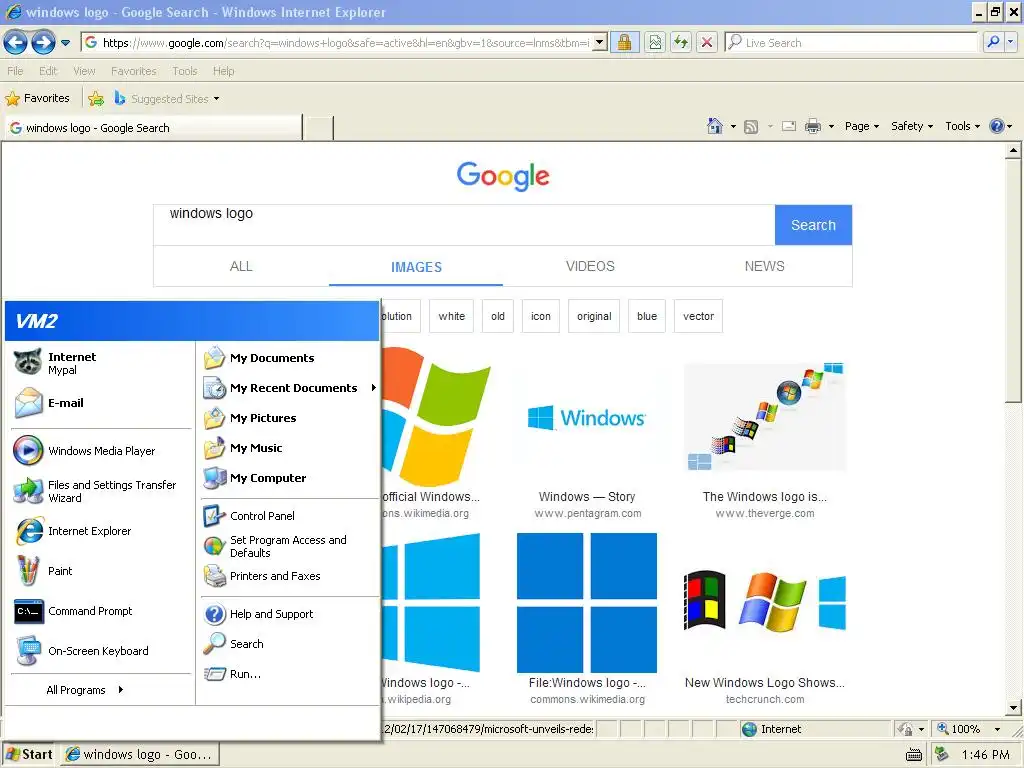
Task: Click the Start button
Action: pos(30,754)
